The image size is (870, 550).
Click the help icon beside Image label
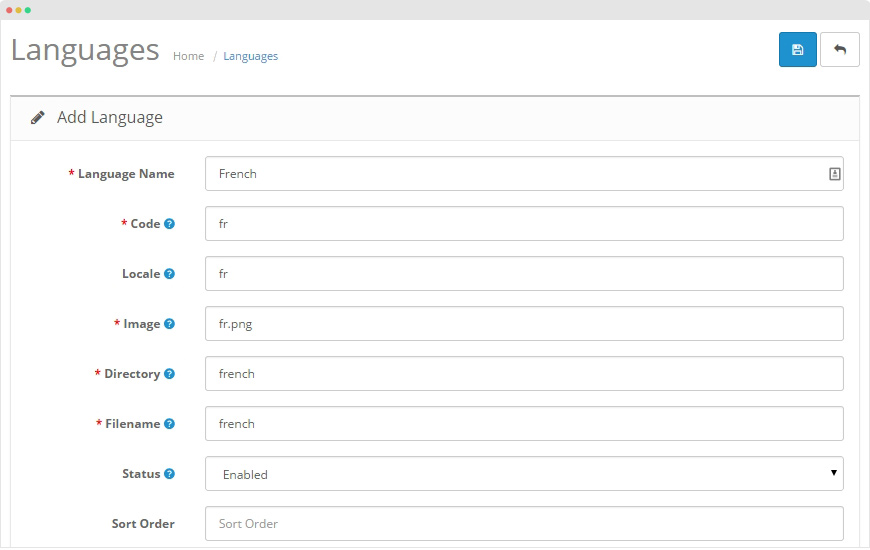[x=169, y=324]
